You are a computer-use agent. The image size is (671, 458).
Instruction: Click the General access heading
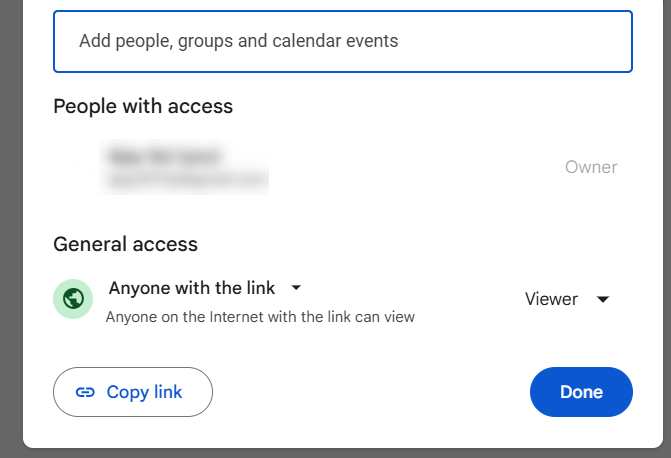[125, 244]
